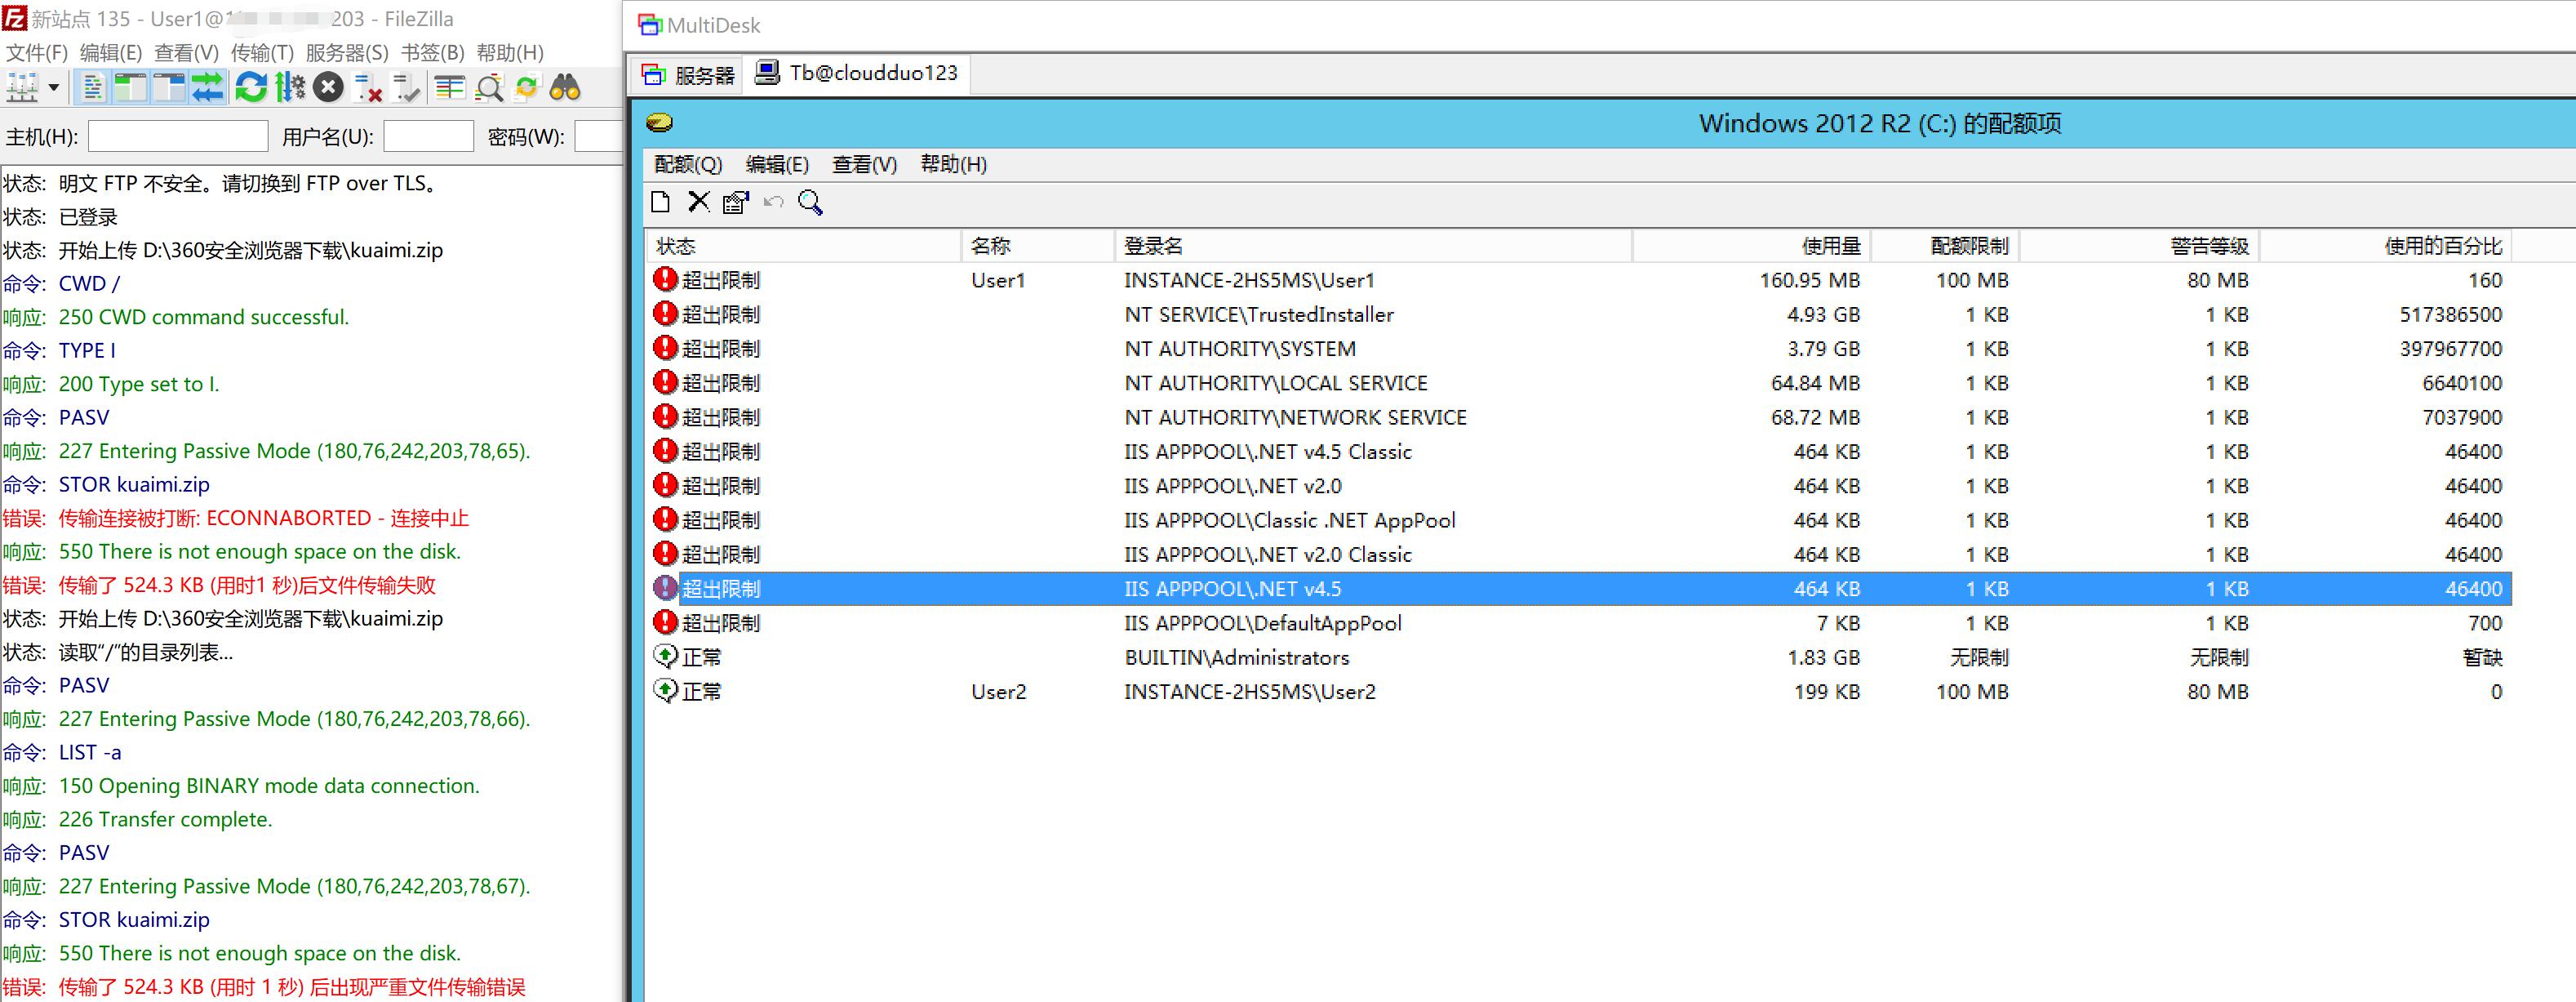Click the quota window disk title icon
The height and width of the screenshot is (1002, 2576).
pos(659,123)
